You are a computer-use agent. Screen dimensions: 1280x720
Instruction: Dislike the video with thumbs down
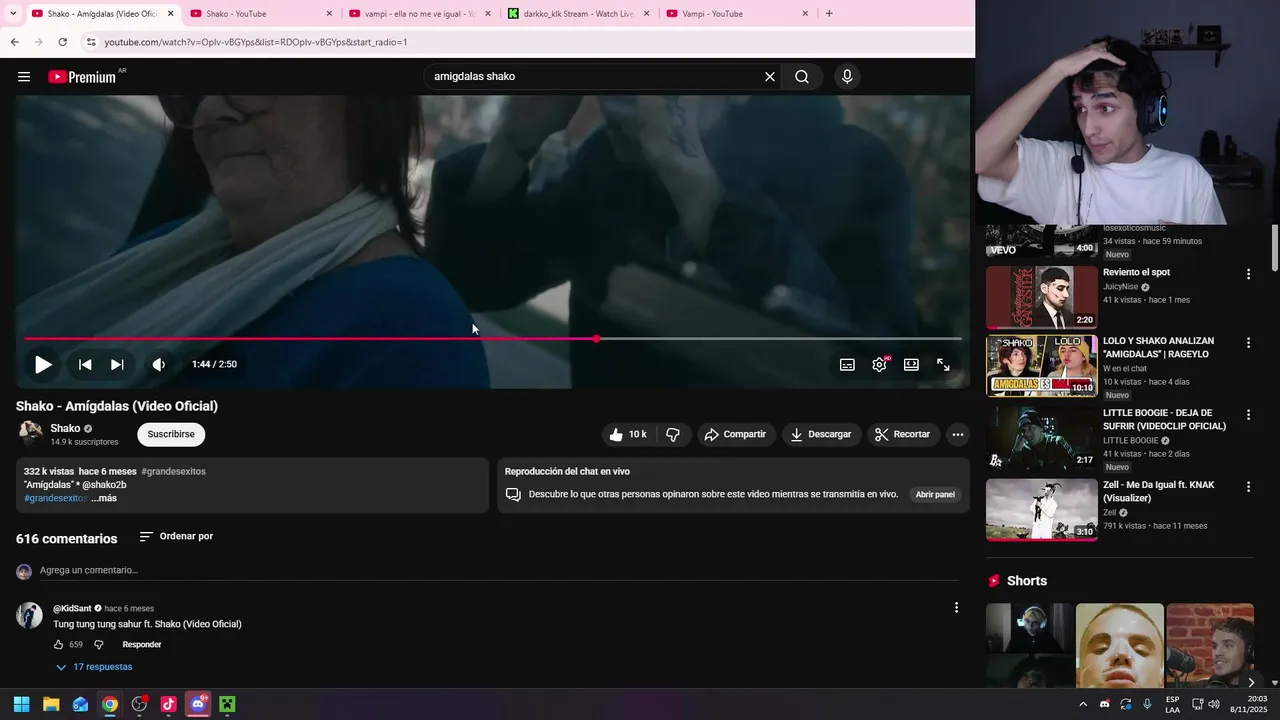coord(673,434)
